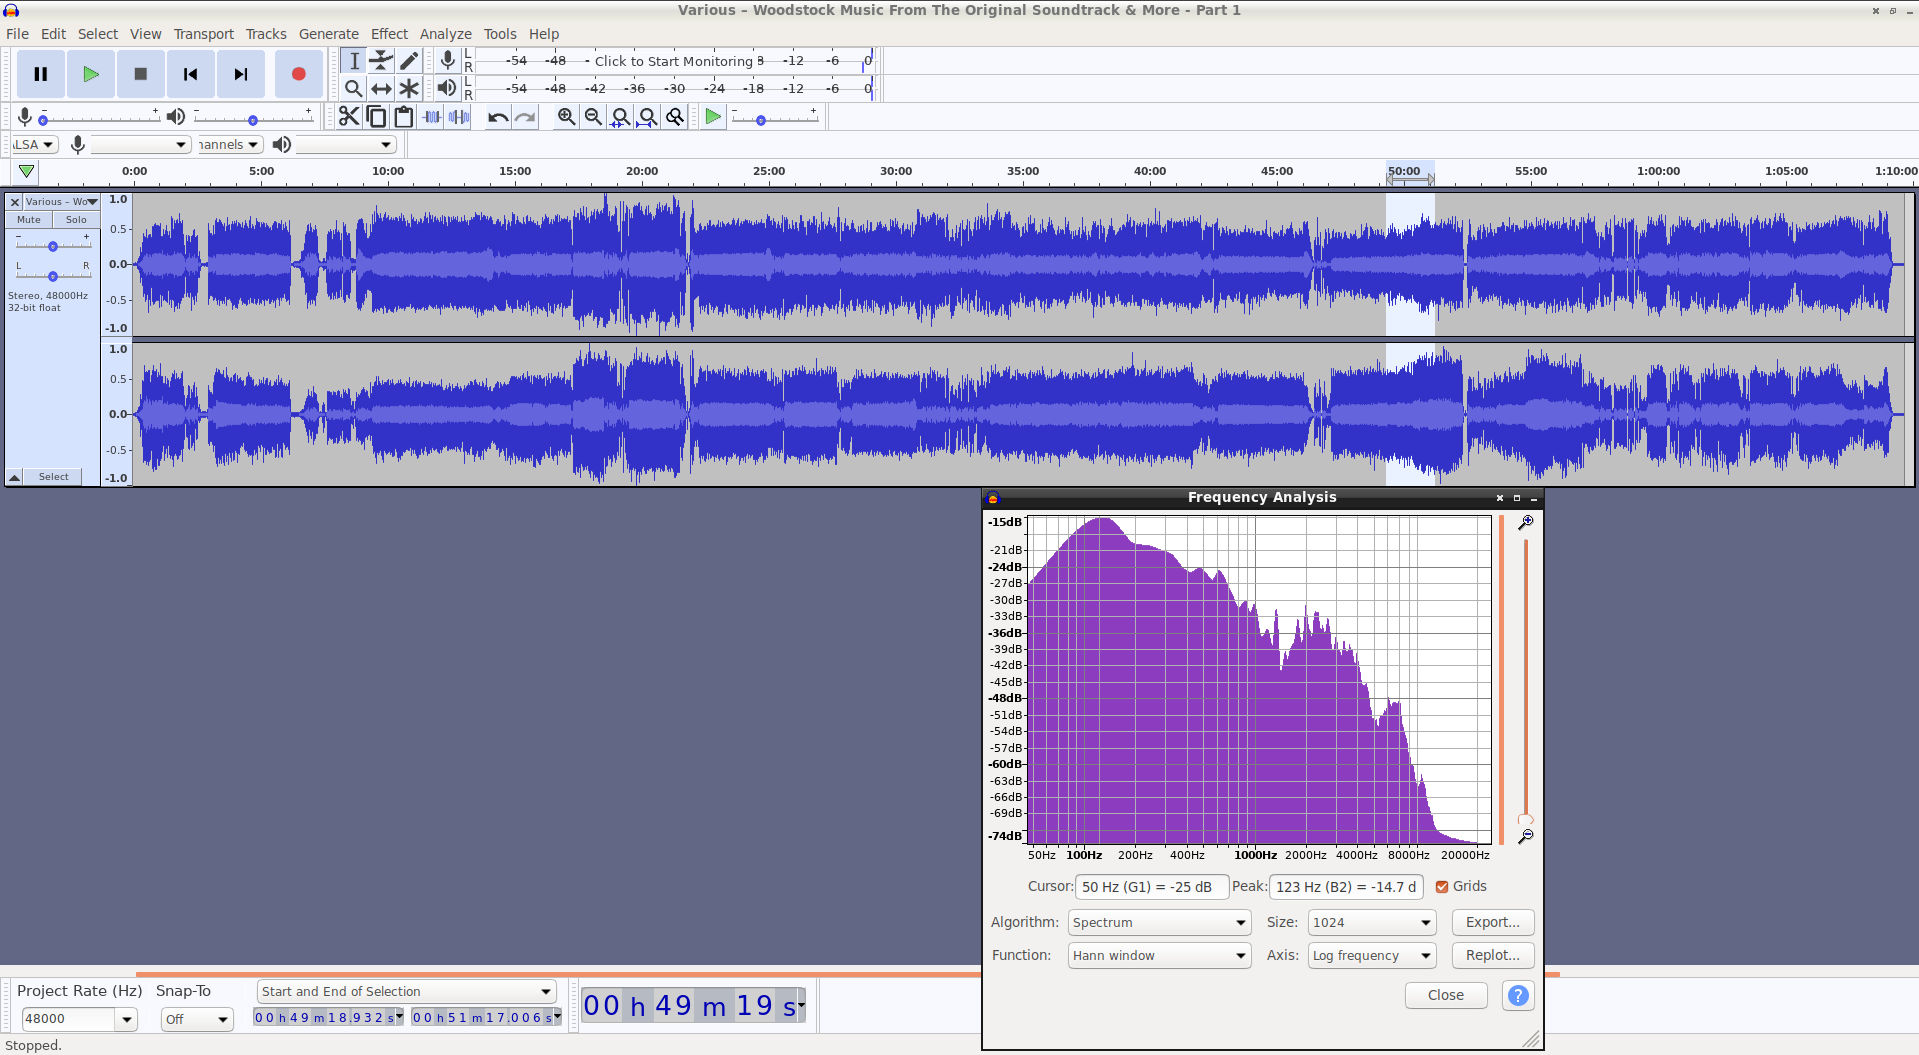Open the Axis Log frequency dropdown
Image resolution: width=1919 pixels, height=1055 pixels.
(x=1372, y=955)
